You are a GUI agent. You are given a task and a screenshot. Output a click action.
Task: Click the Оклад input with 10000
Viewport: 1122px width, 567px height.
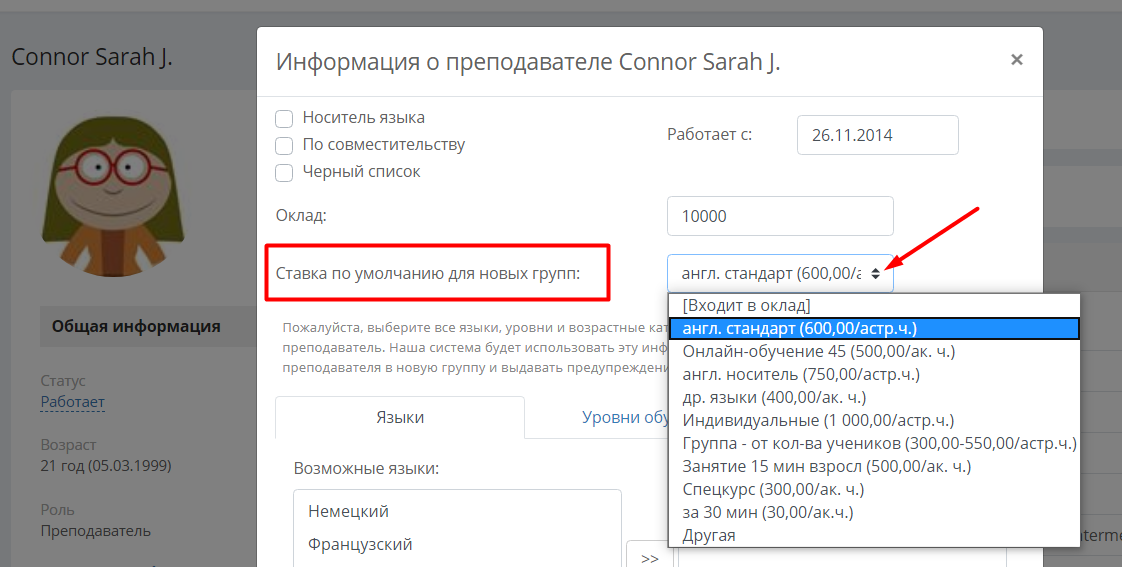tap(780, 215)
